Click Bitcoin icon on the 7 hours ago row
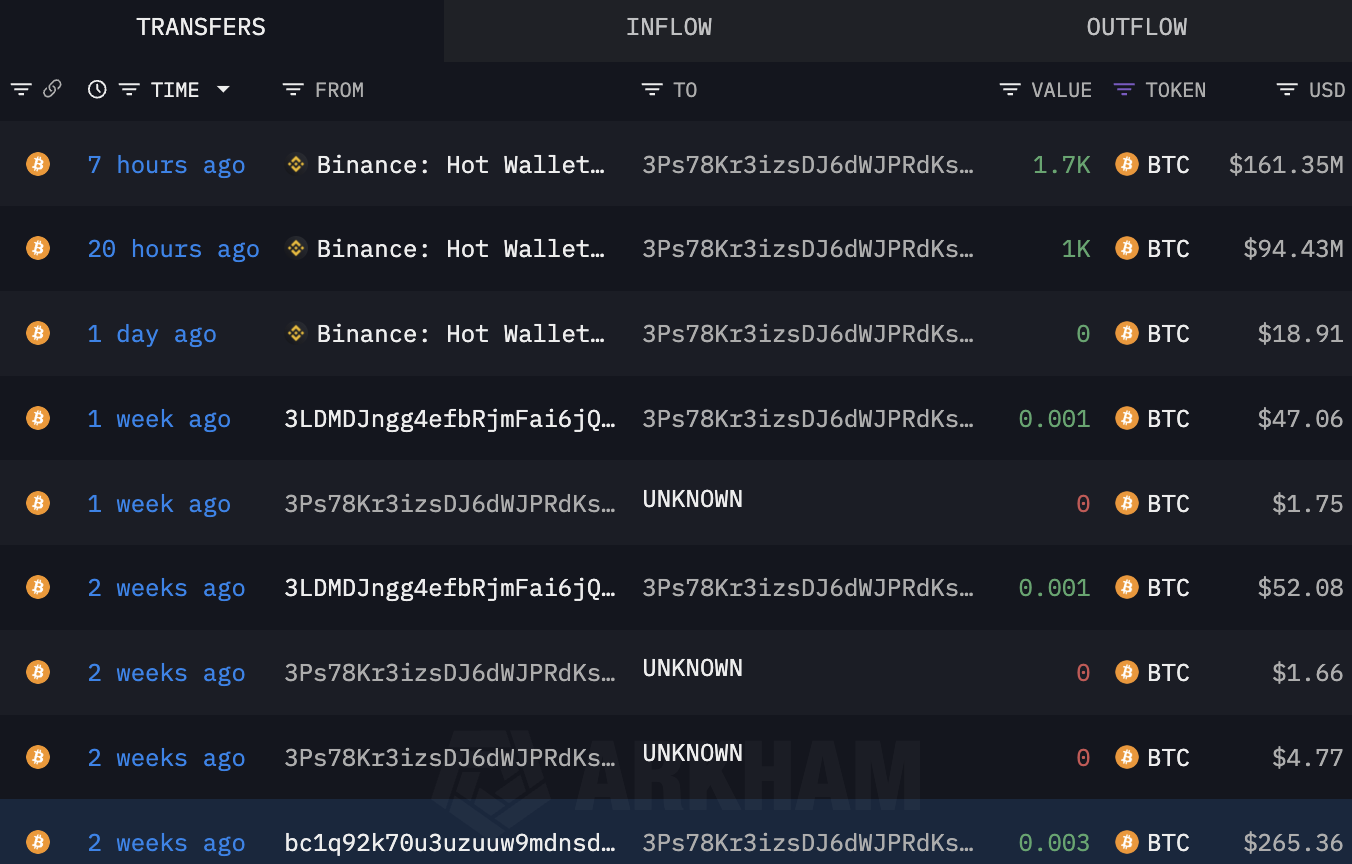1352x864 pixels. pyautogui.click(x=38, y=164)
